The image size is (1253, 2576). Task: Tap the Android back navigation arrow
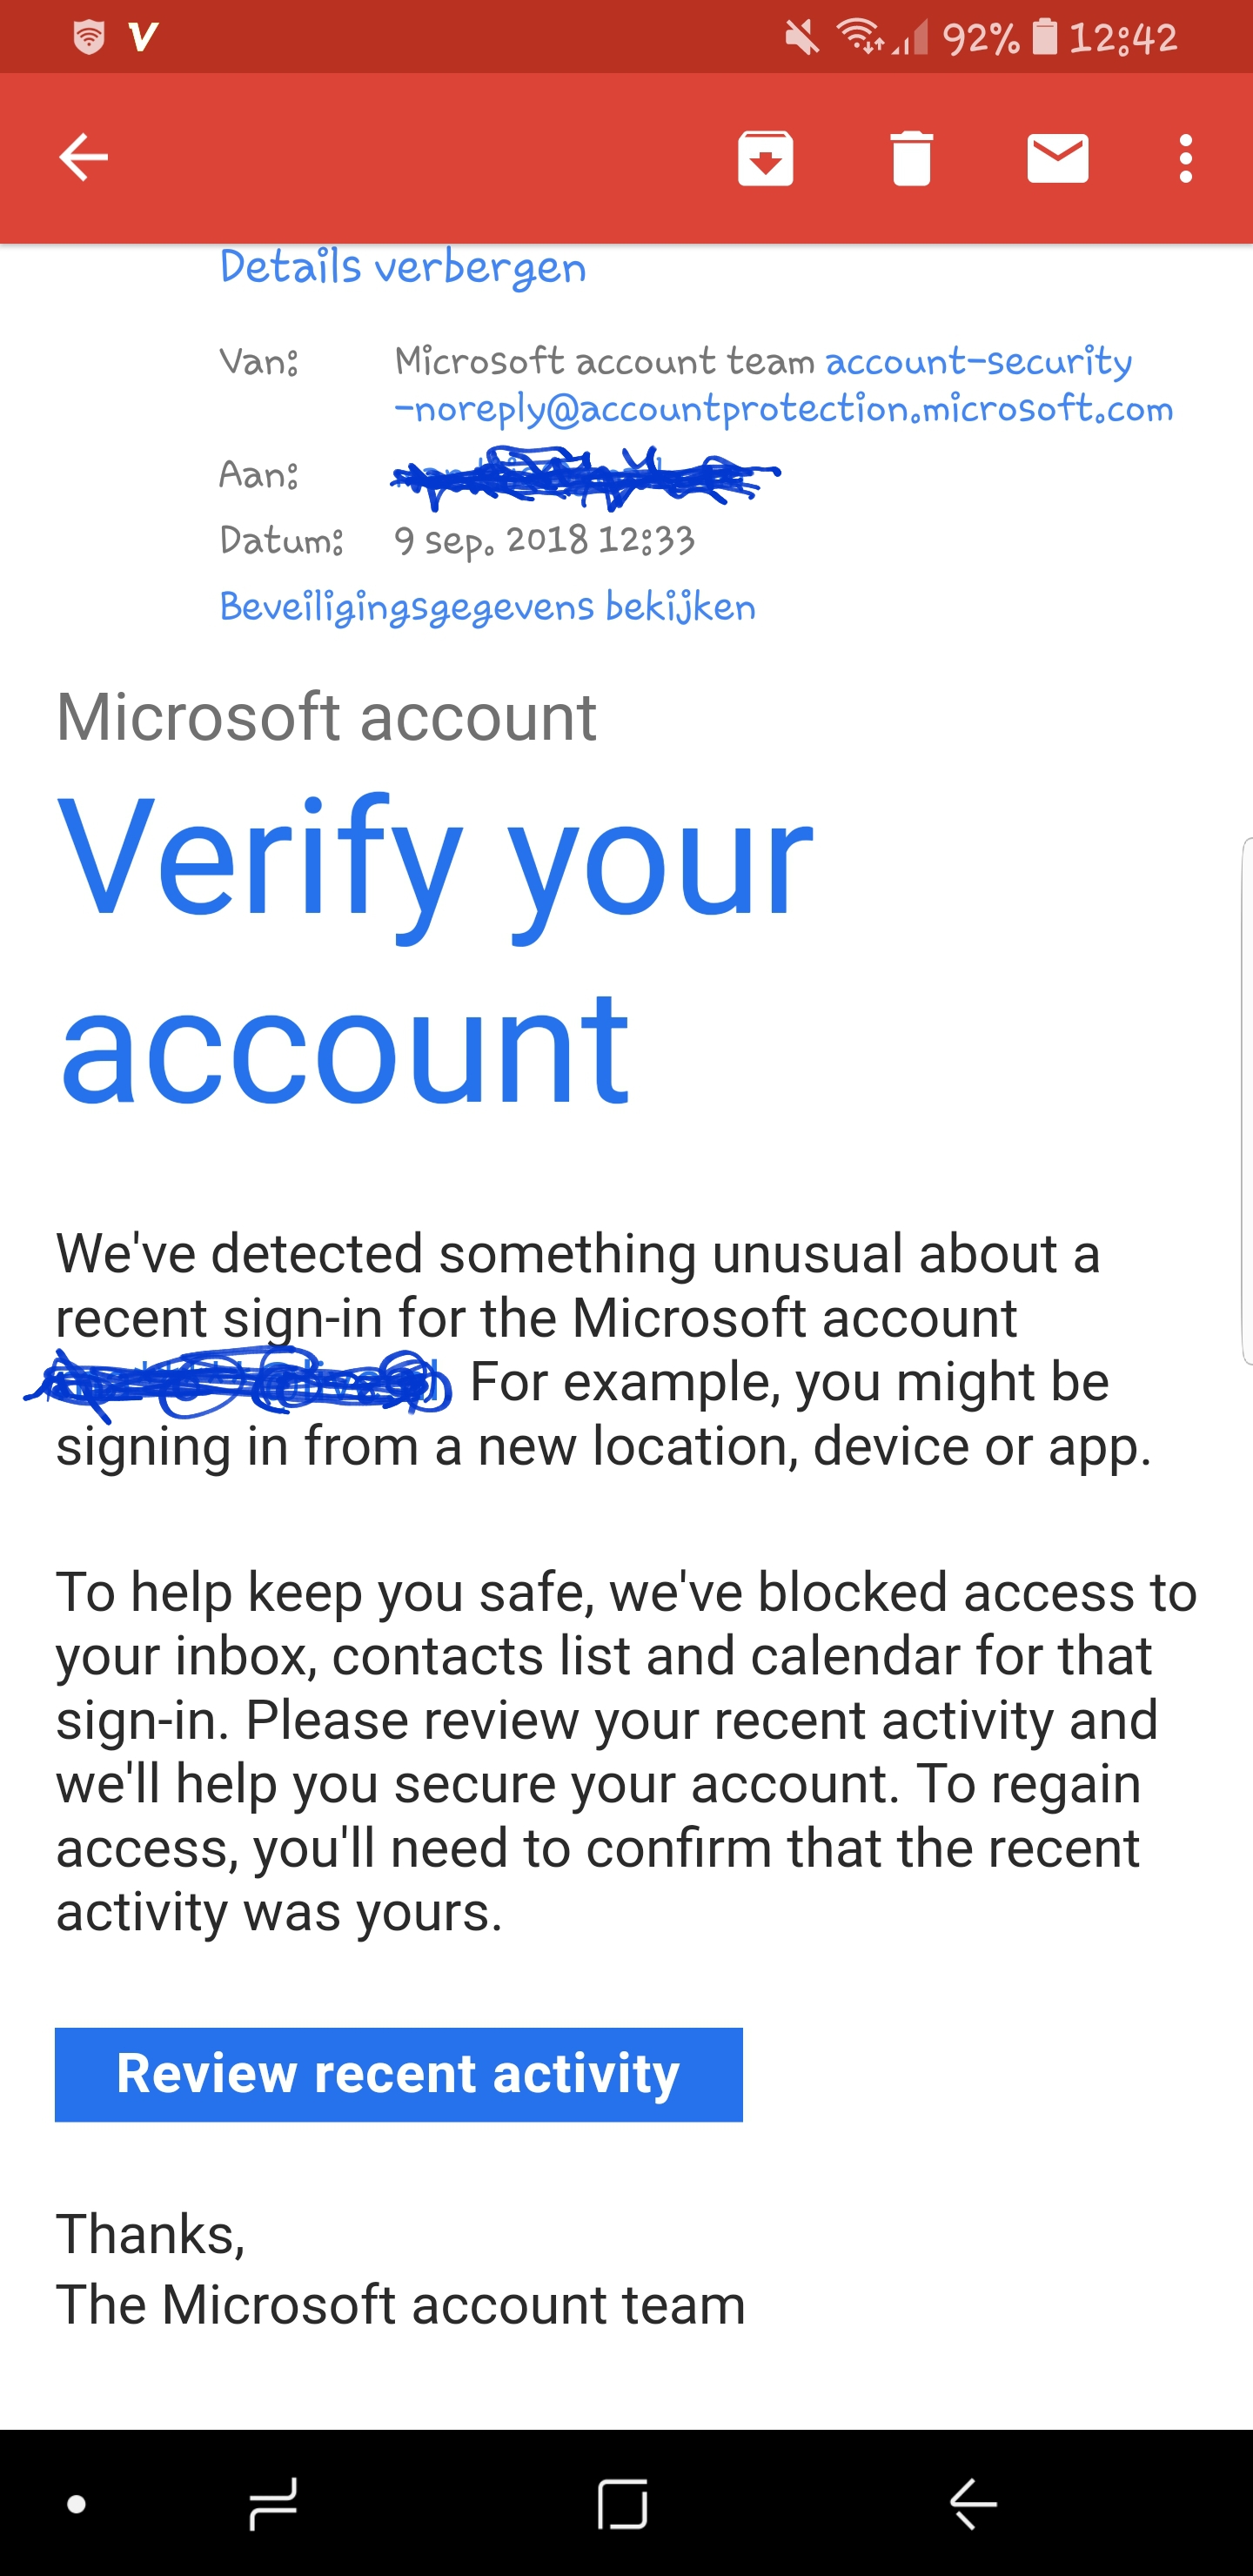point(972,2504)
